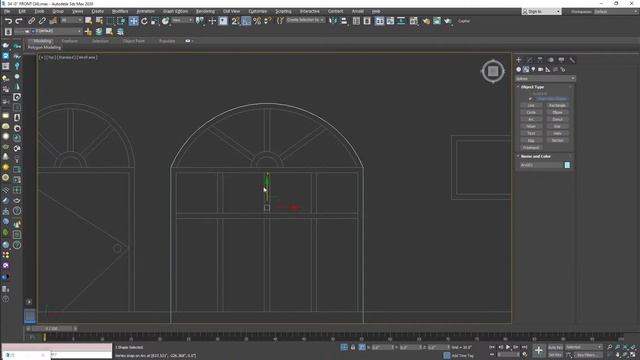Click the Undo arrow icon
640x360 pixels.
(x=8, y=21)
